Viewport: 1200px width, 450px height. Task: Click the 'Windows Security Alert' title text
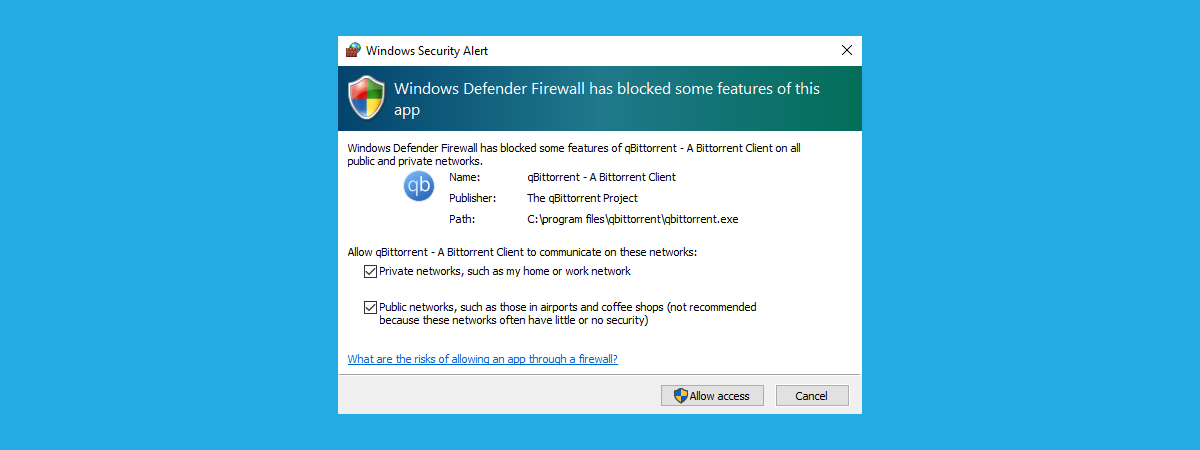click(x=427, y=50)
